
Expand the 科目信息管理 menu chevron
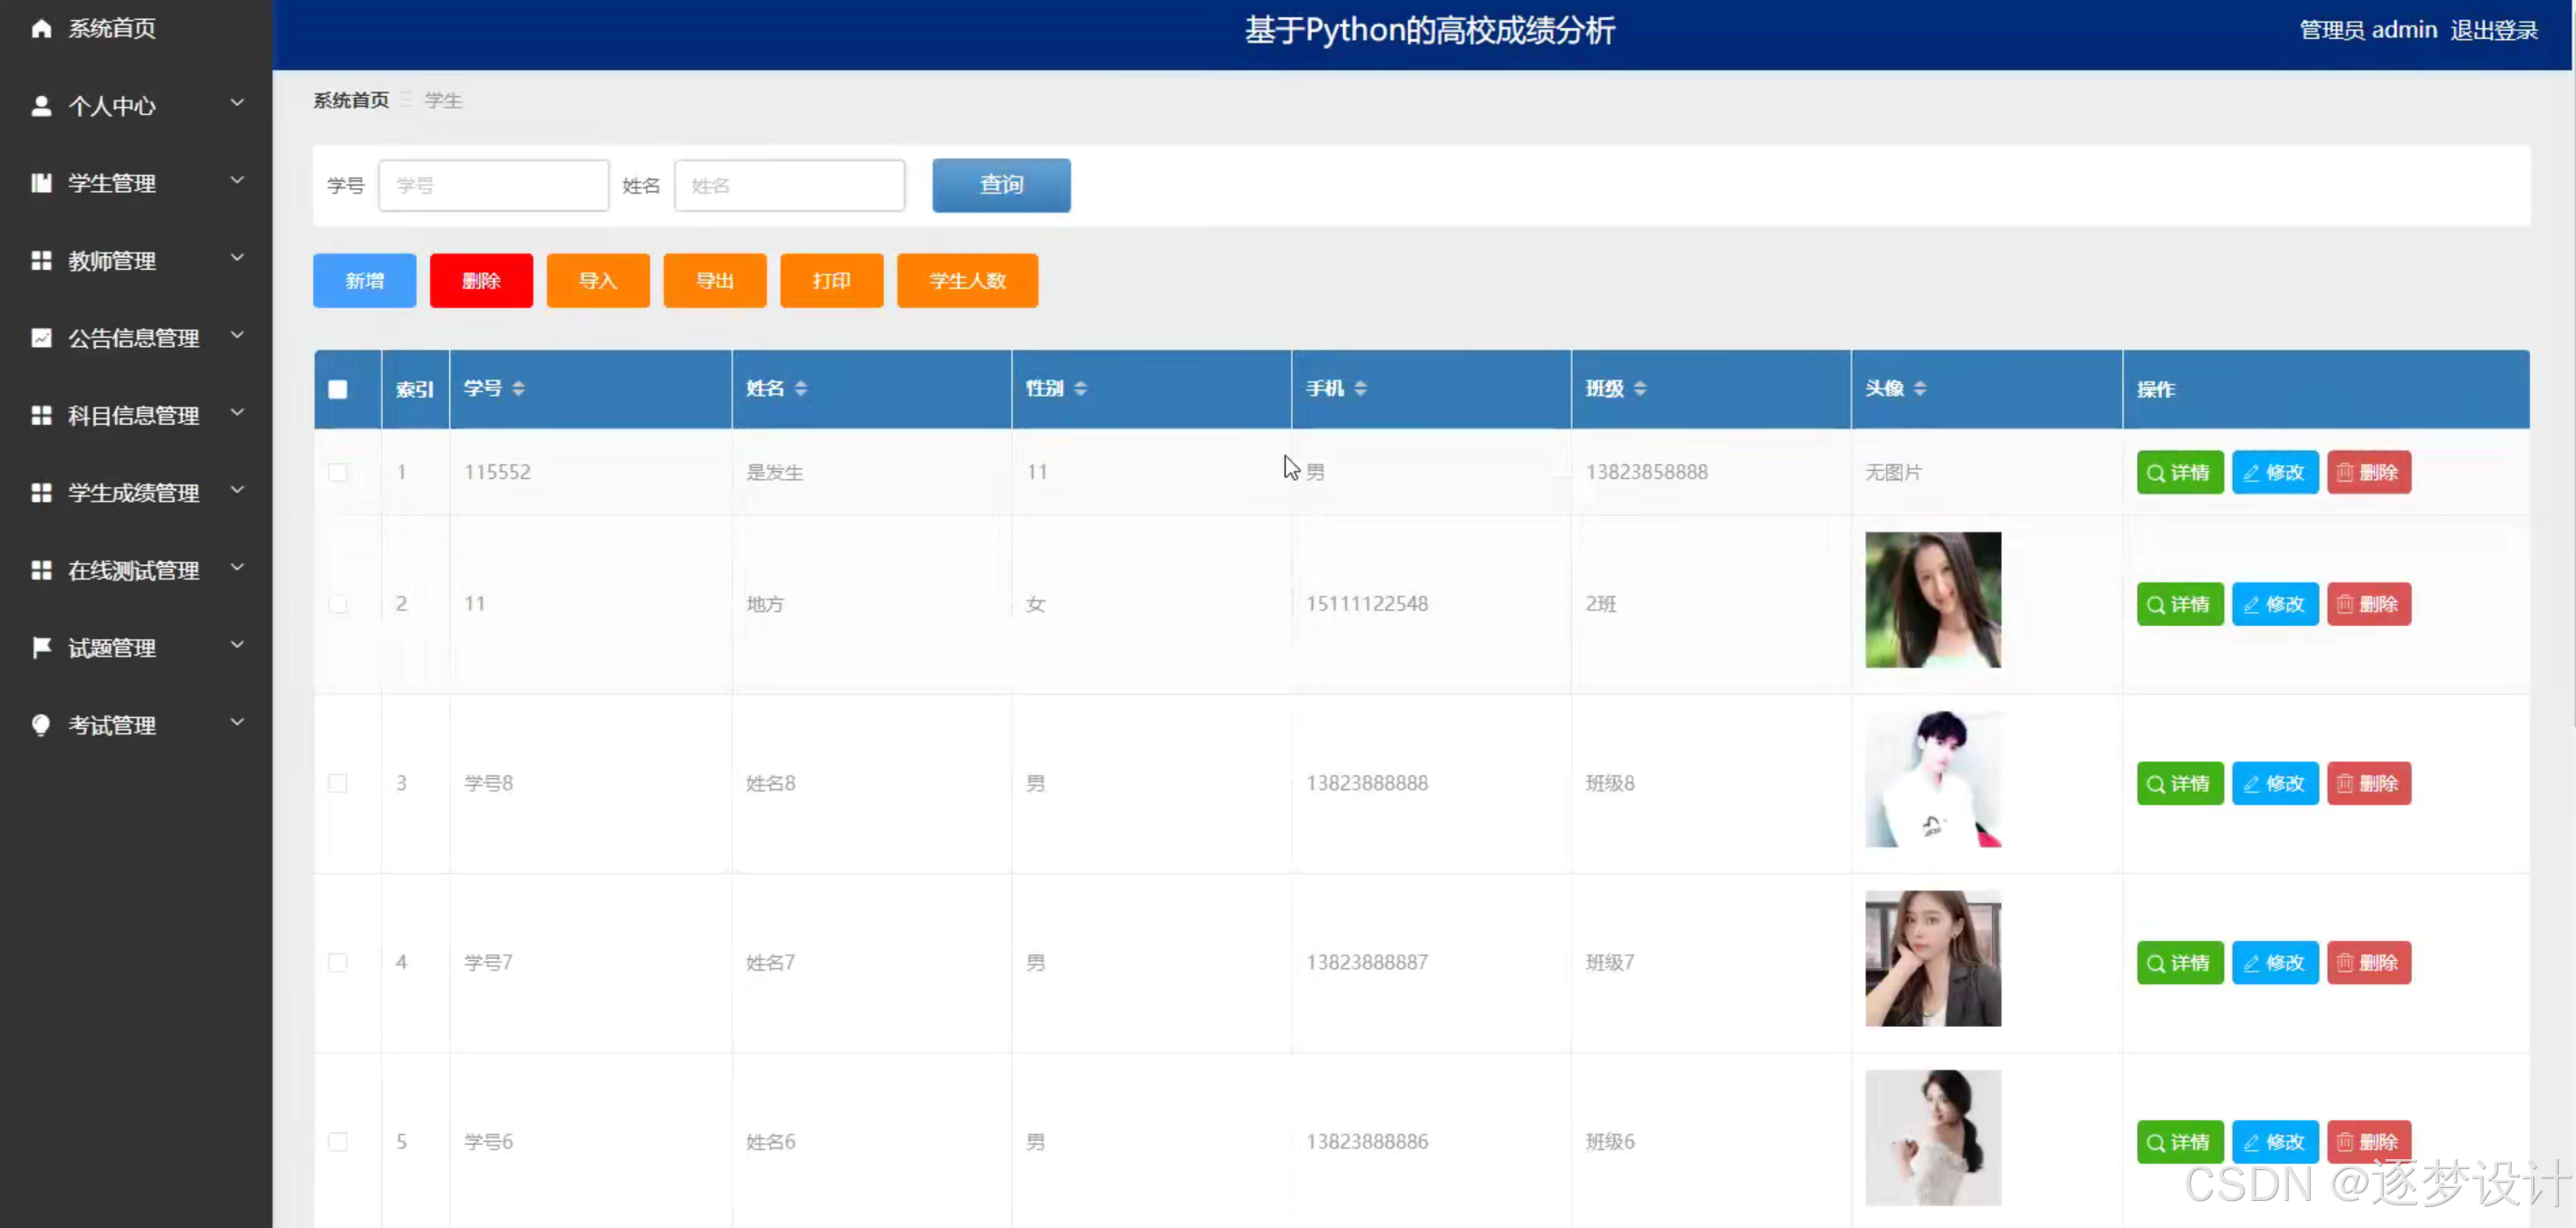237,412
